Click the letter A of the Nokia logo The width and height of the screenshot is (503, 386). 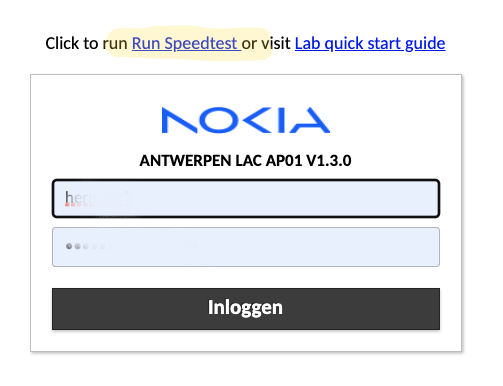tap(309, 120)
